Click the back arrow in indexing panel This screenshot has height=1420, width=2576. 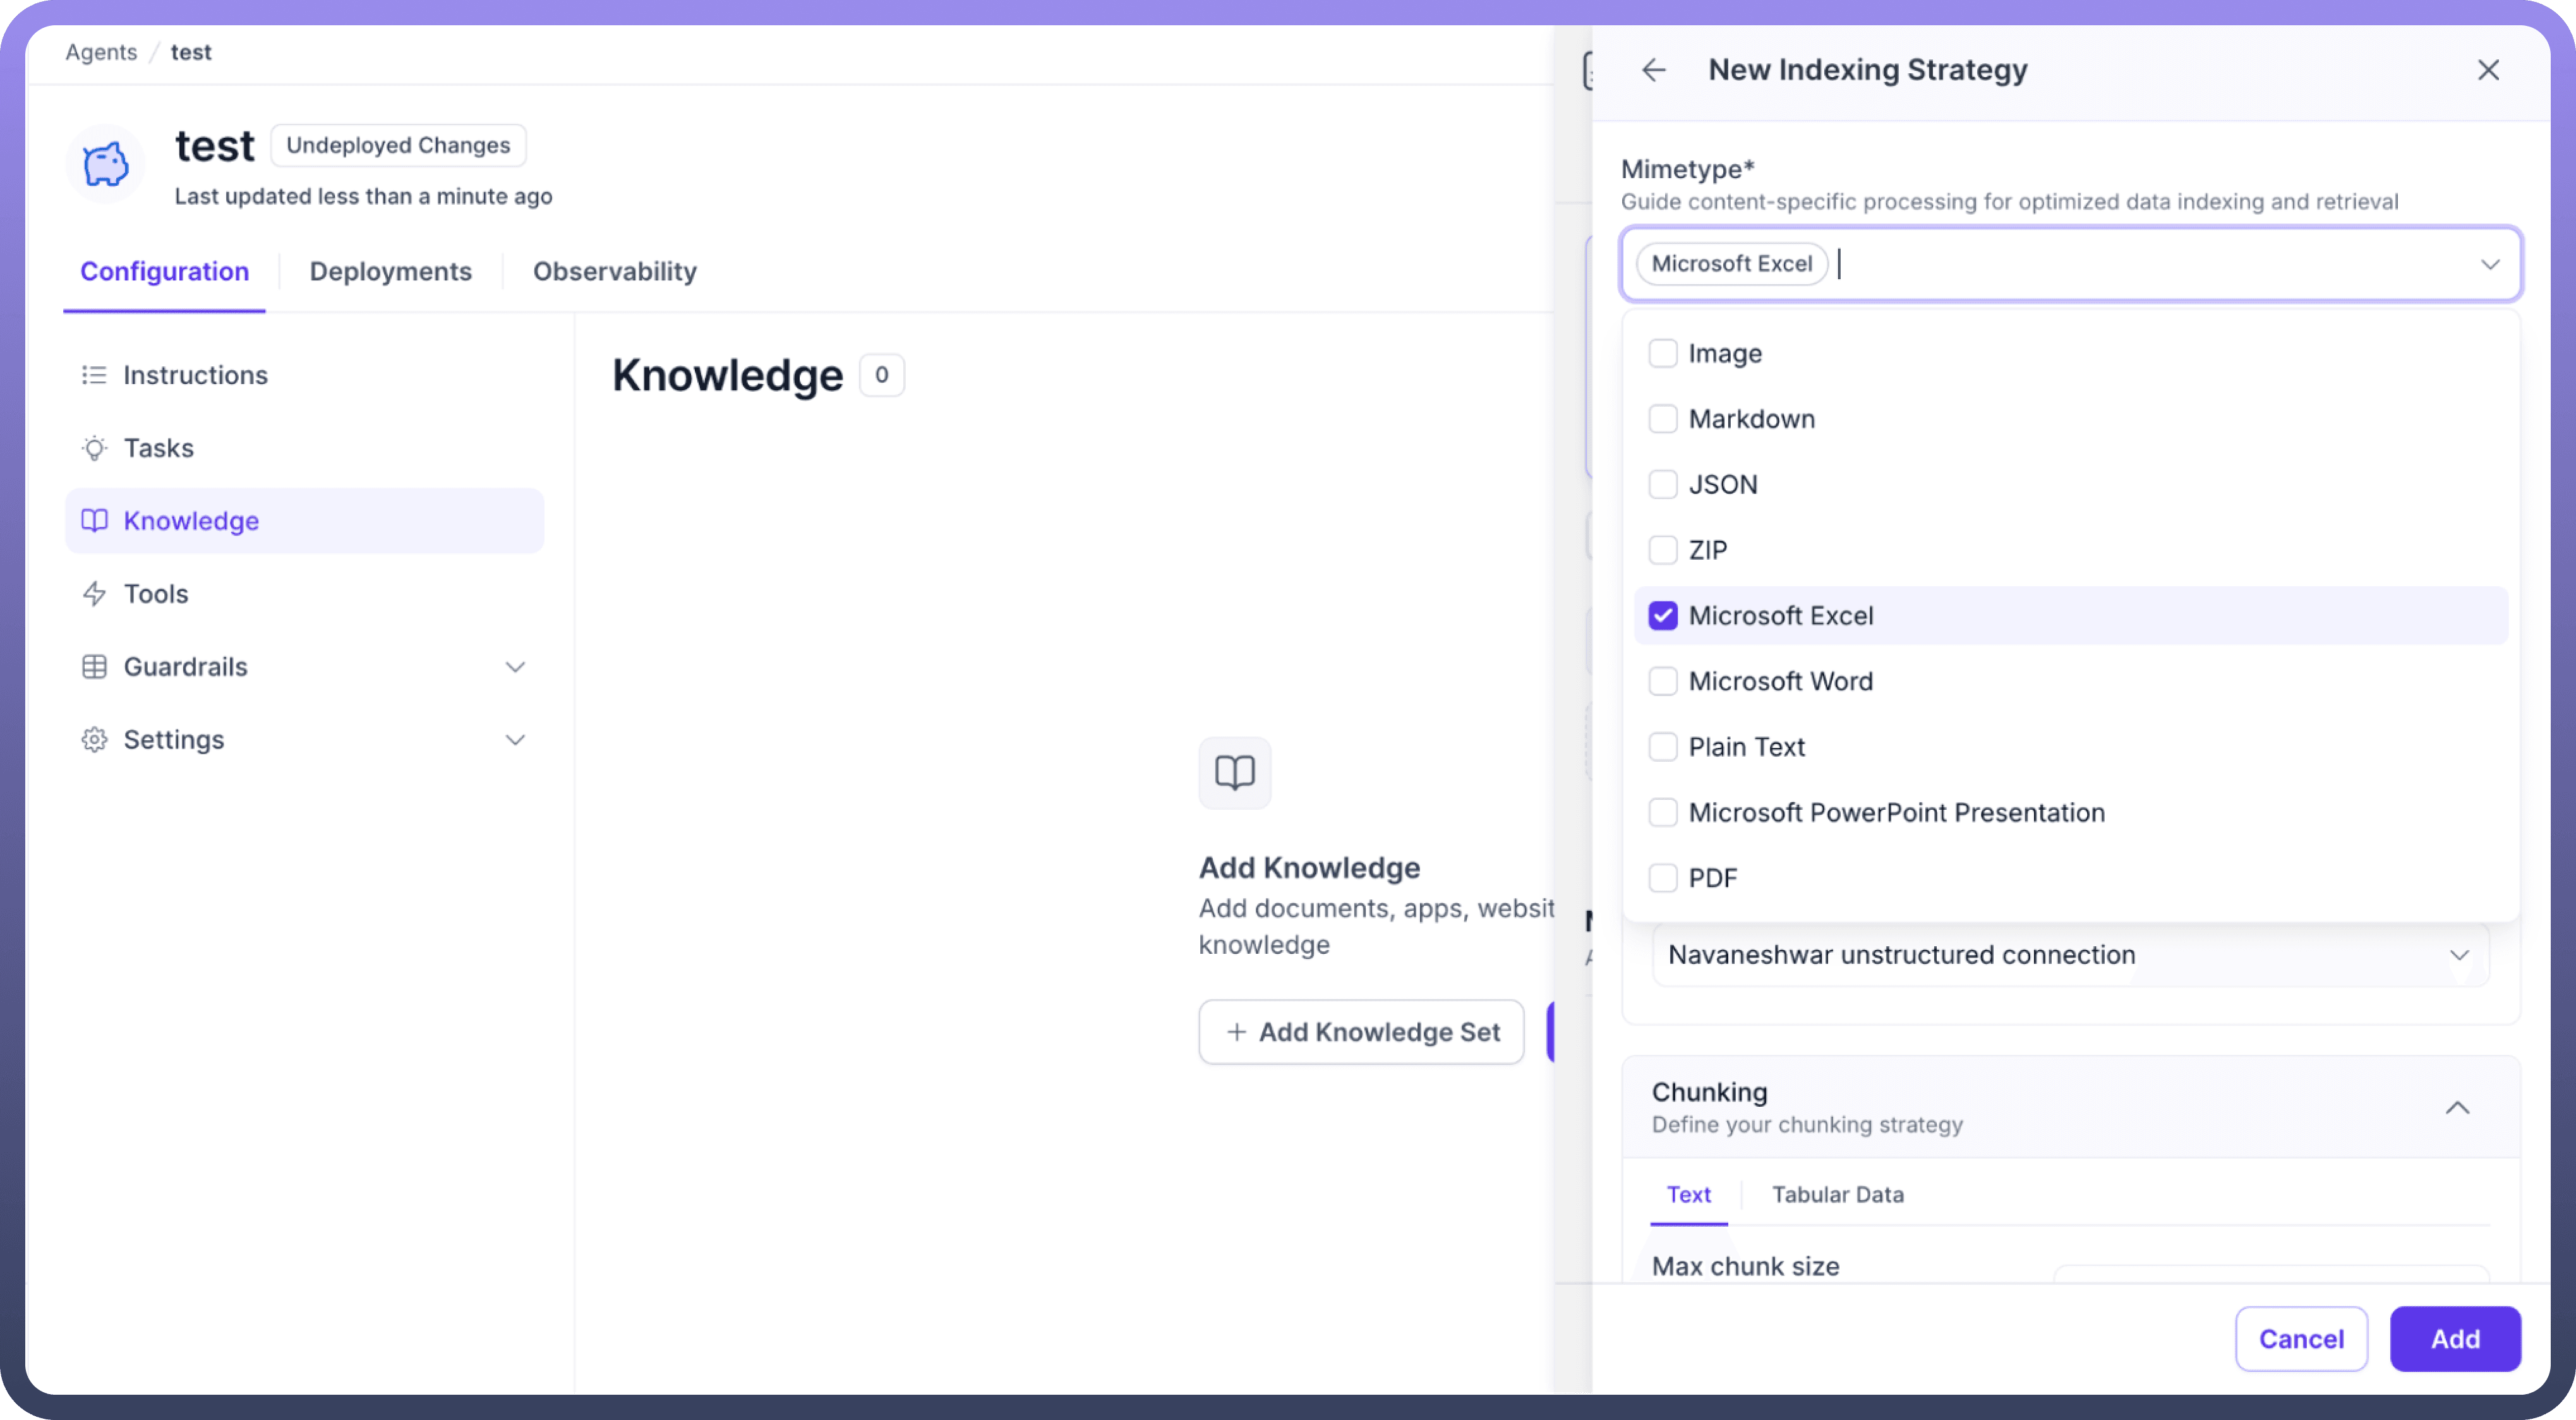point(1653,70)
